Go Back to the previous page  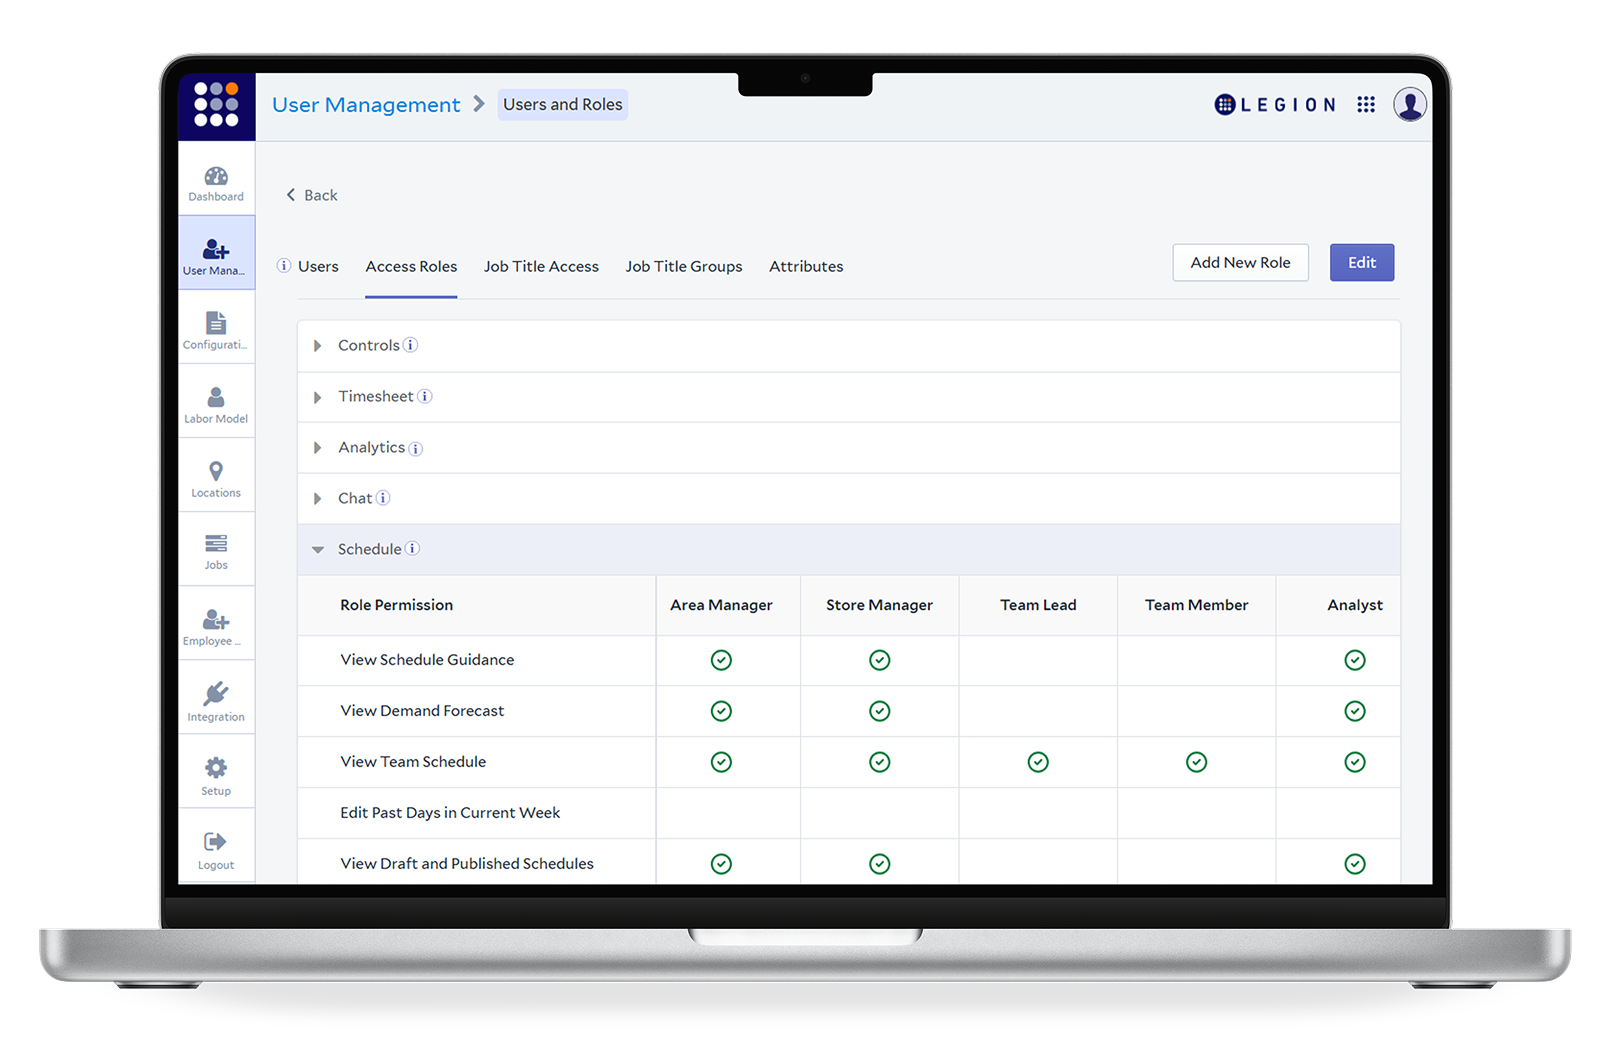[x=312, y=196]
